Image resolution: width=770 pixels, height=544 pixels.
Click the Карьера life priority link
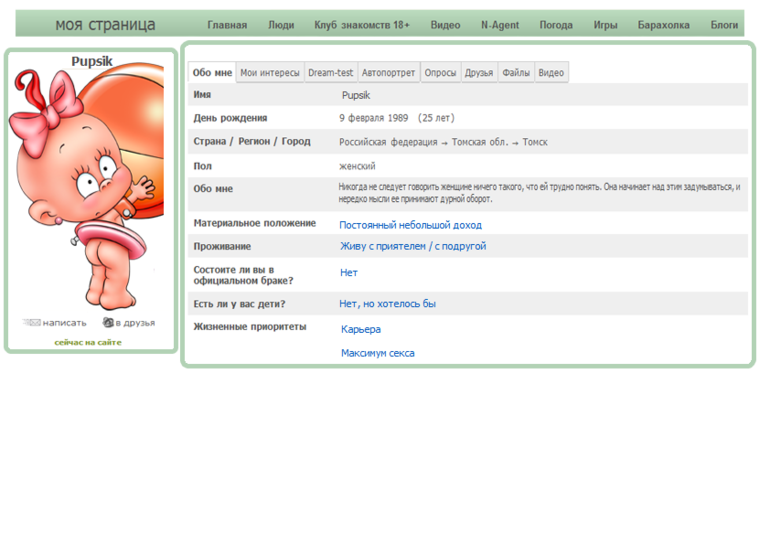click(x=361, y=329)
